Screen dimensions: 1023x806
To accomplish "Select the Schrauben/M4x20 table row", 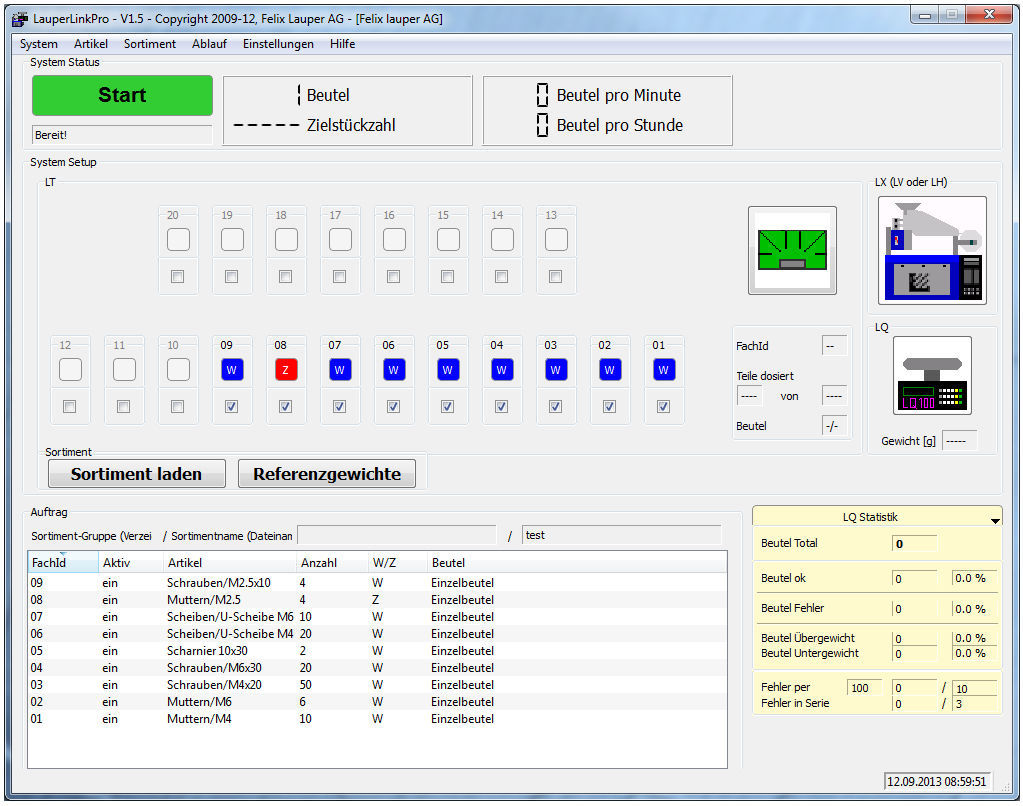I will [377, 685].
